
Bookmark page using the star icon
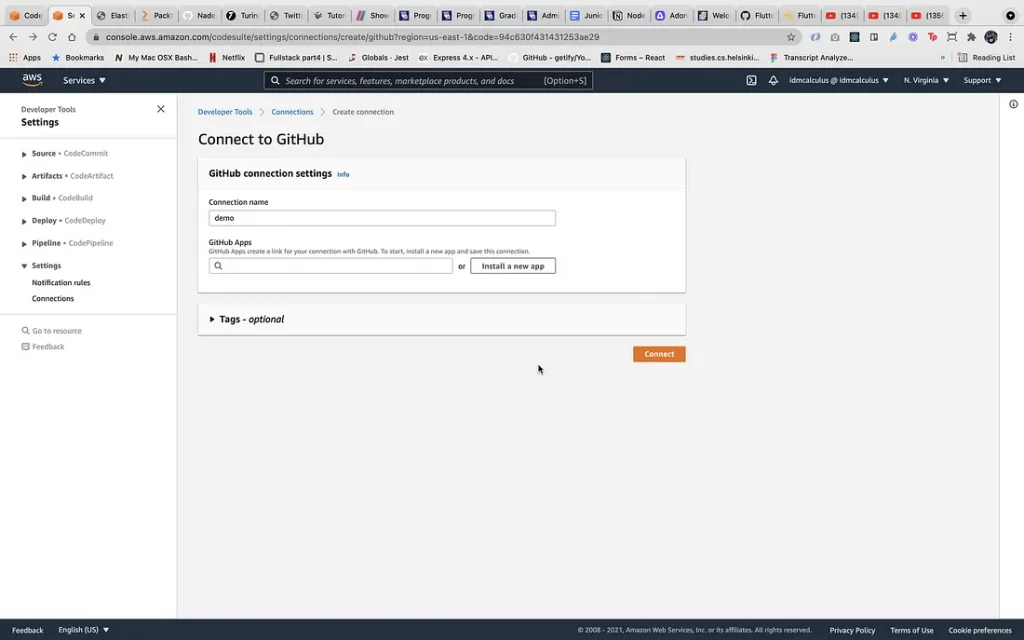click(791, 37)
